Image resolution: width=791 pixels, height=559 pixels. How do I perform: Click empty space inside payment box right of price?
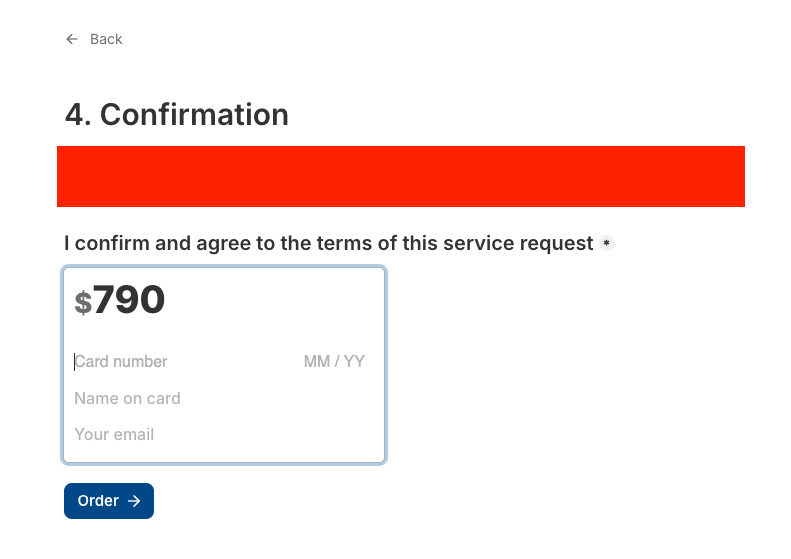(x=290, y=300)
